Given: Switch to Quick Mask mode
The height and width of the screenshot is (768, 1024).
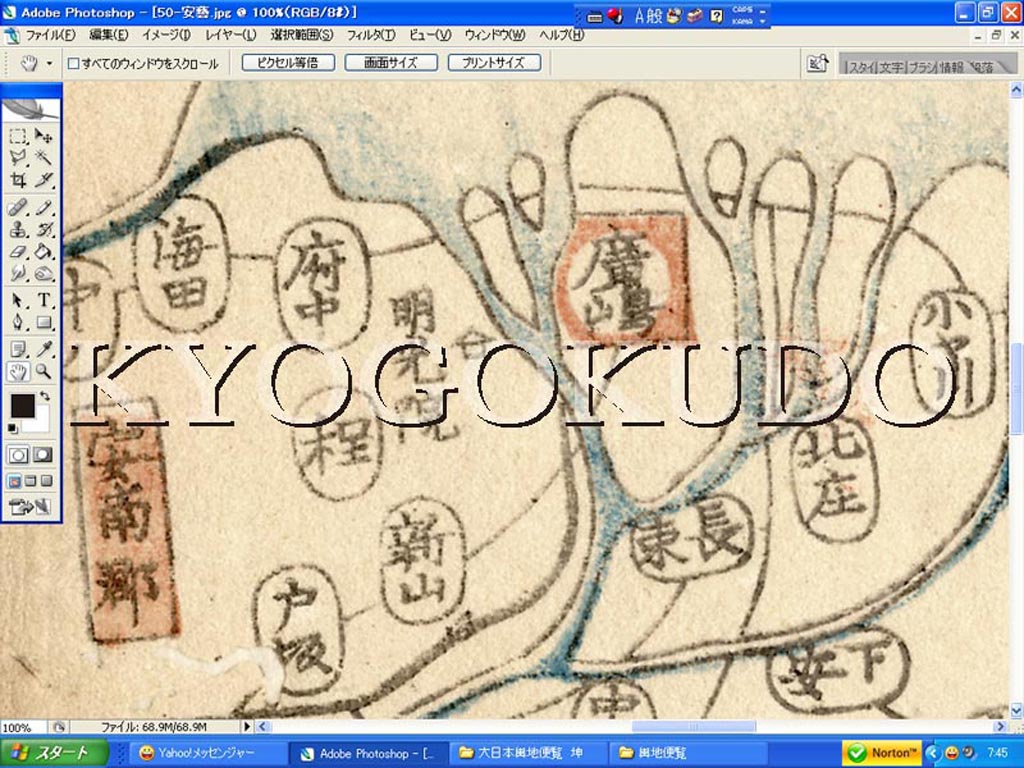Looking at the screenshot, I should pyautogui.click(x=43, y=455).
